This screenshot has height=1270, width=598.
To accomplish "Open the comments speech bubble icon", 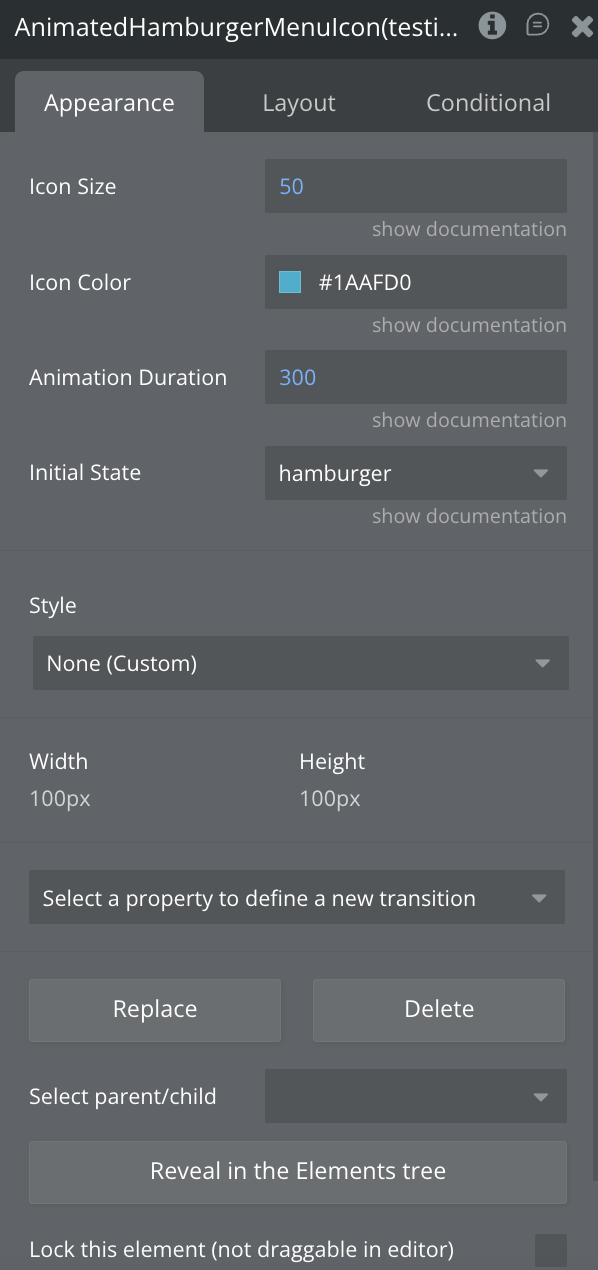I will pos(538,26).
